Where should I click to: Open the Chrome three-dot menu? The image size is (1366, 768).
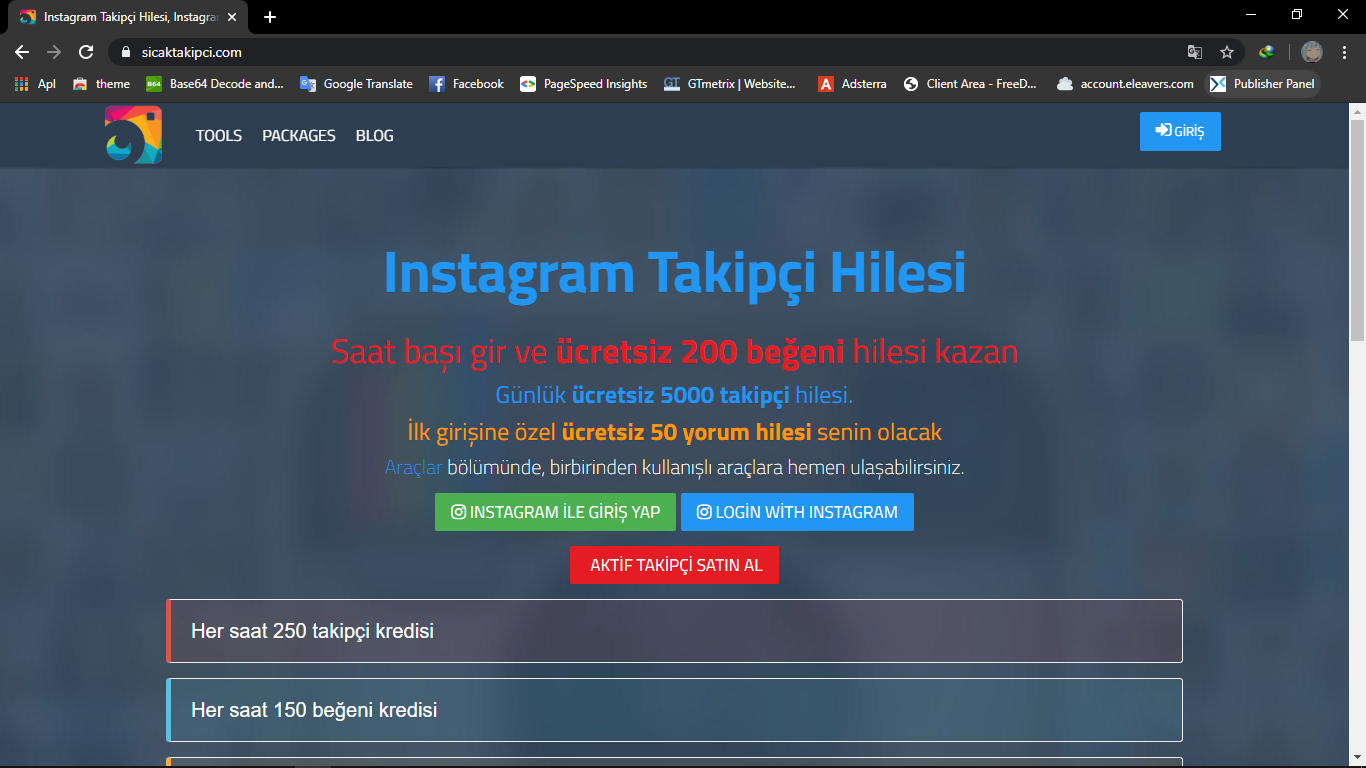pyautogui.click(x=1344, y=52)
